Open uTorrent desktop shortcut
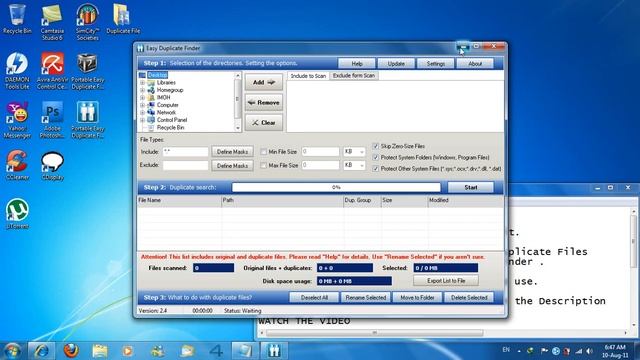640x360 pixels. [17, 214]
